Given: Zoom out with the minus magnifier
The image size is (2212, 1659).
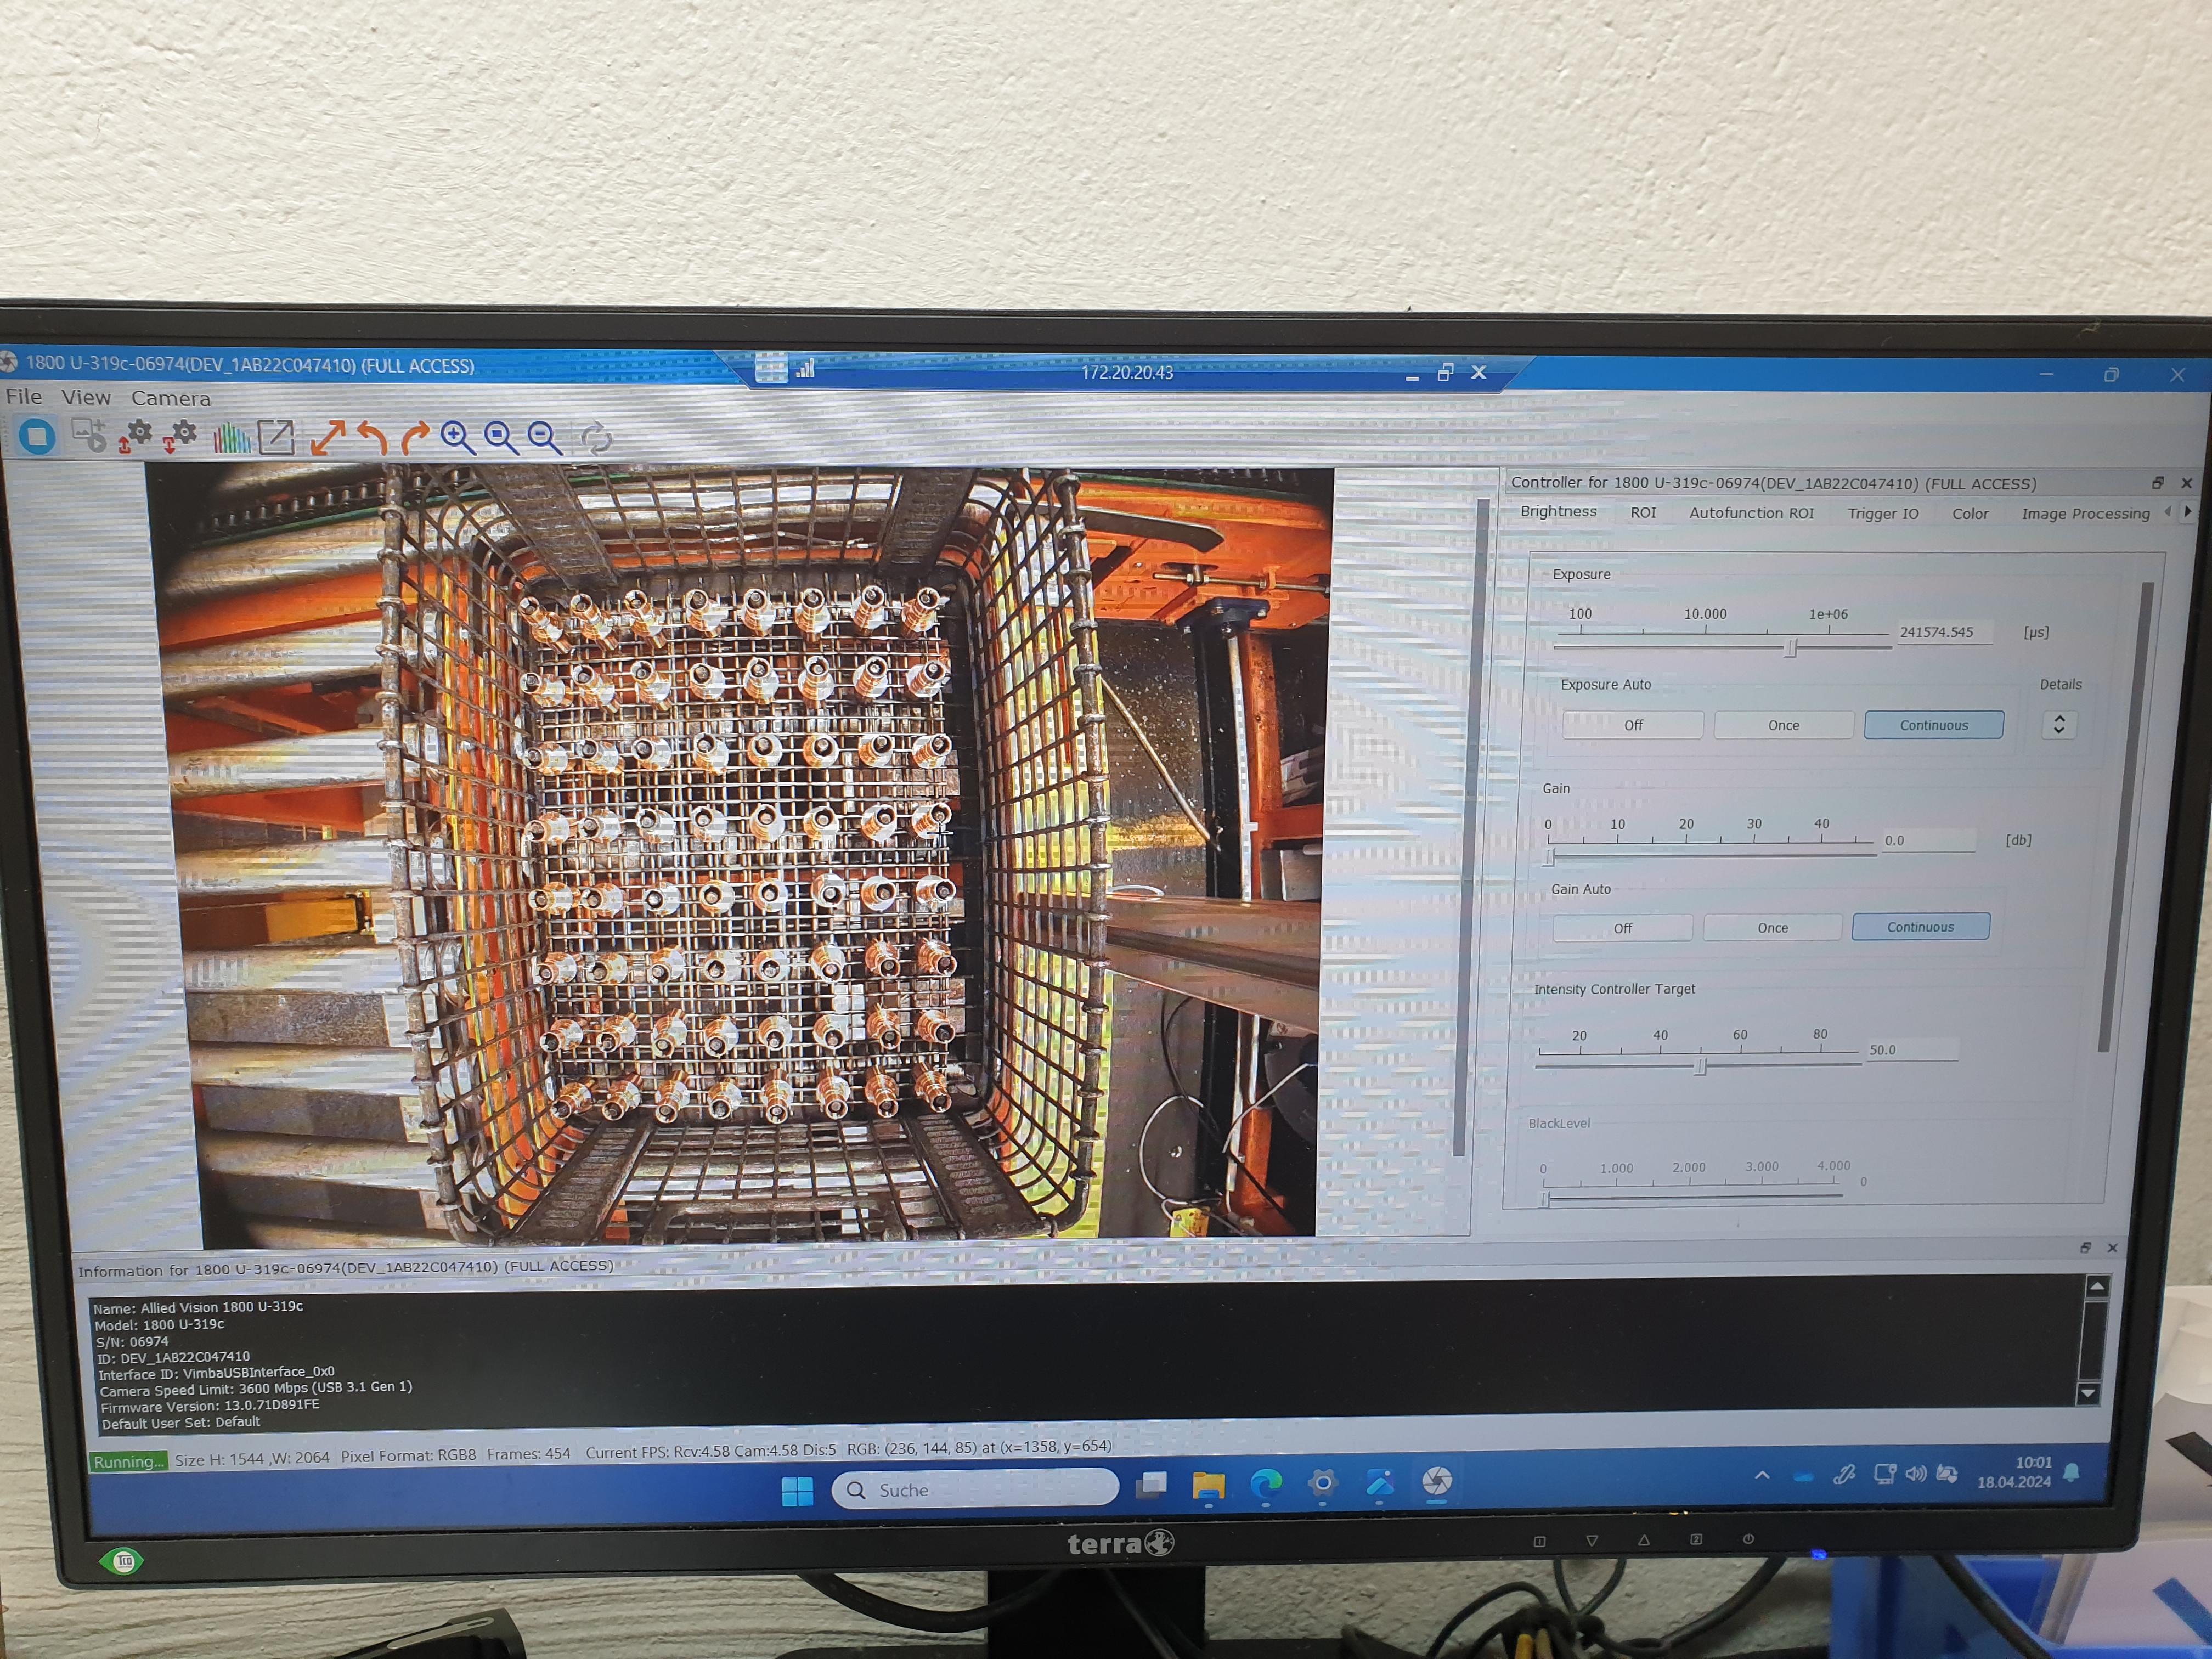Looking at the screenshot, I should tap(545, 438).
